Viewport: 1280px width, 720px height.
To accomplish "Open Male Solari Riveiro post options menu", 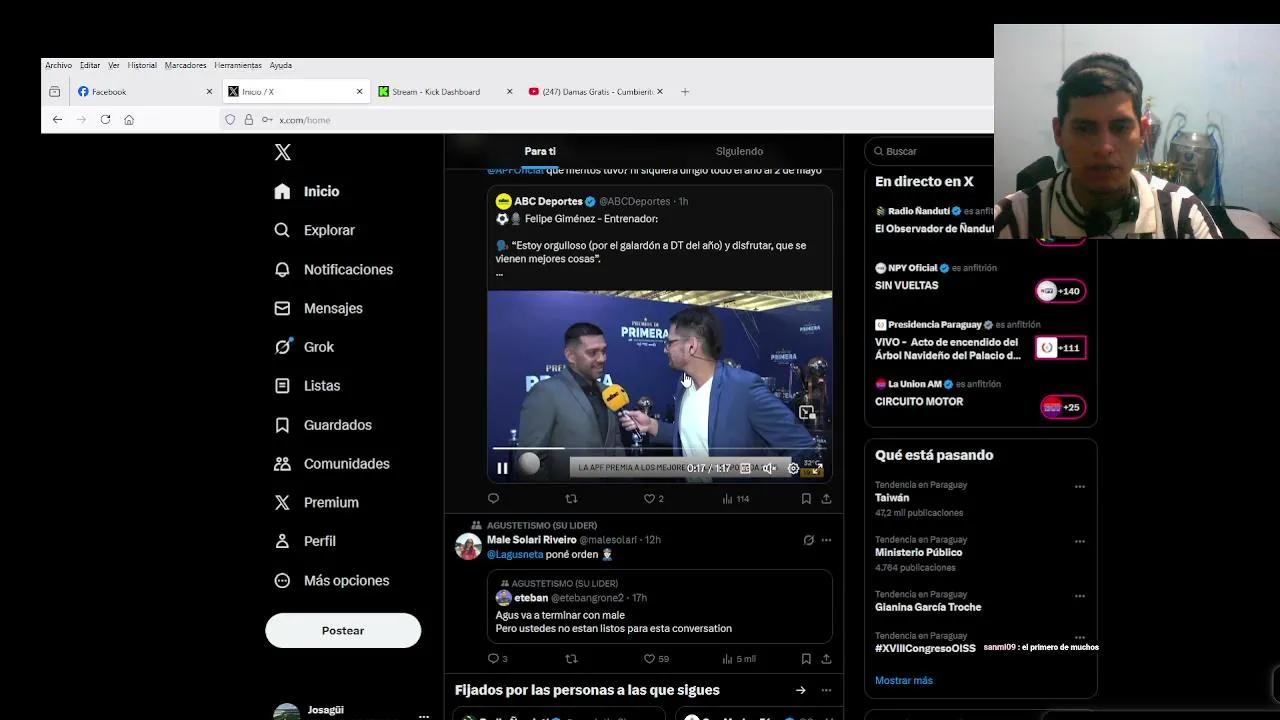I will pos(826,540).
